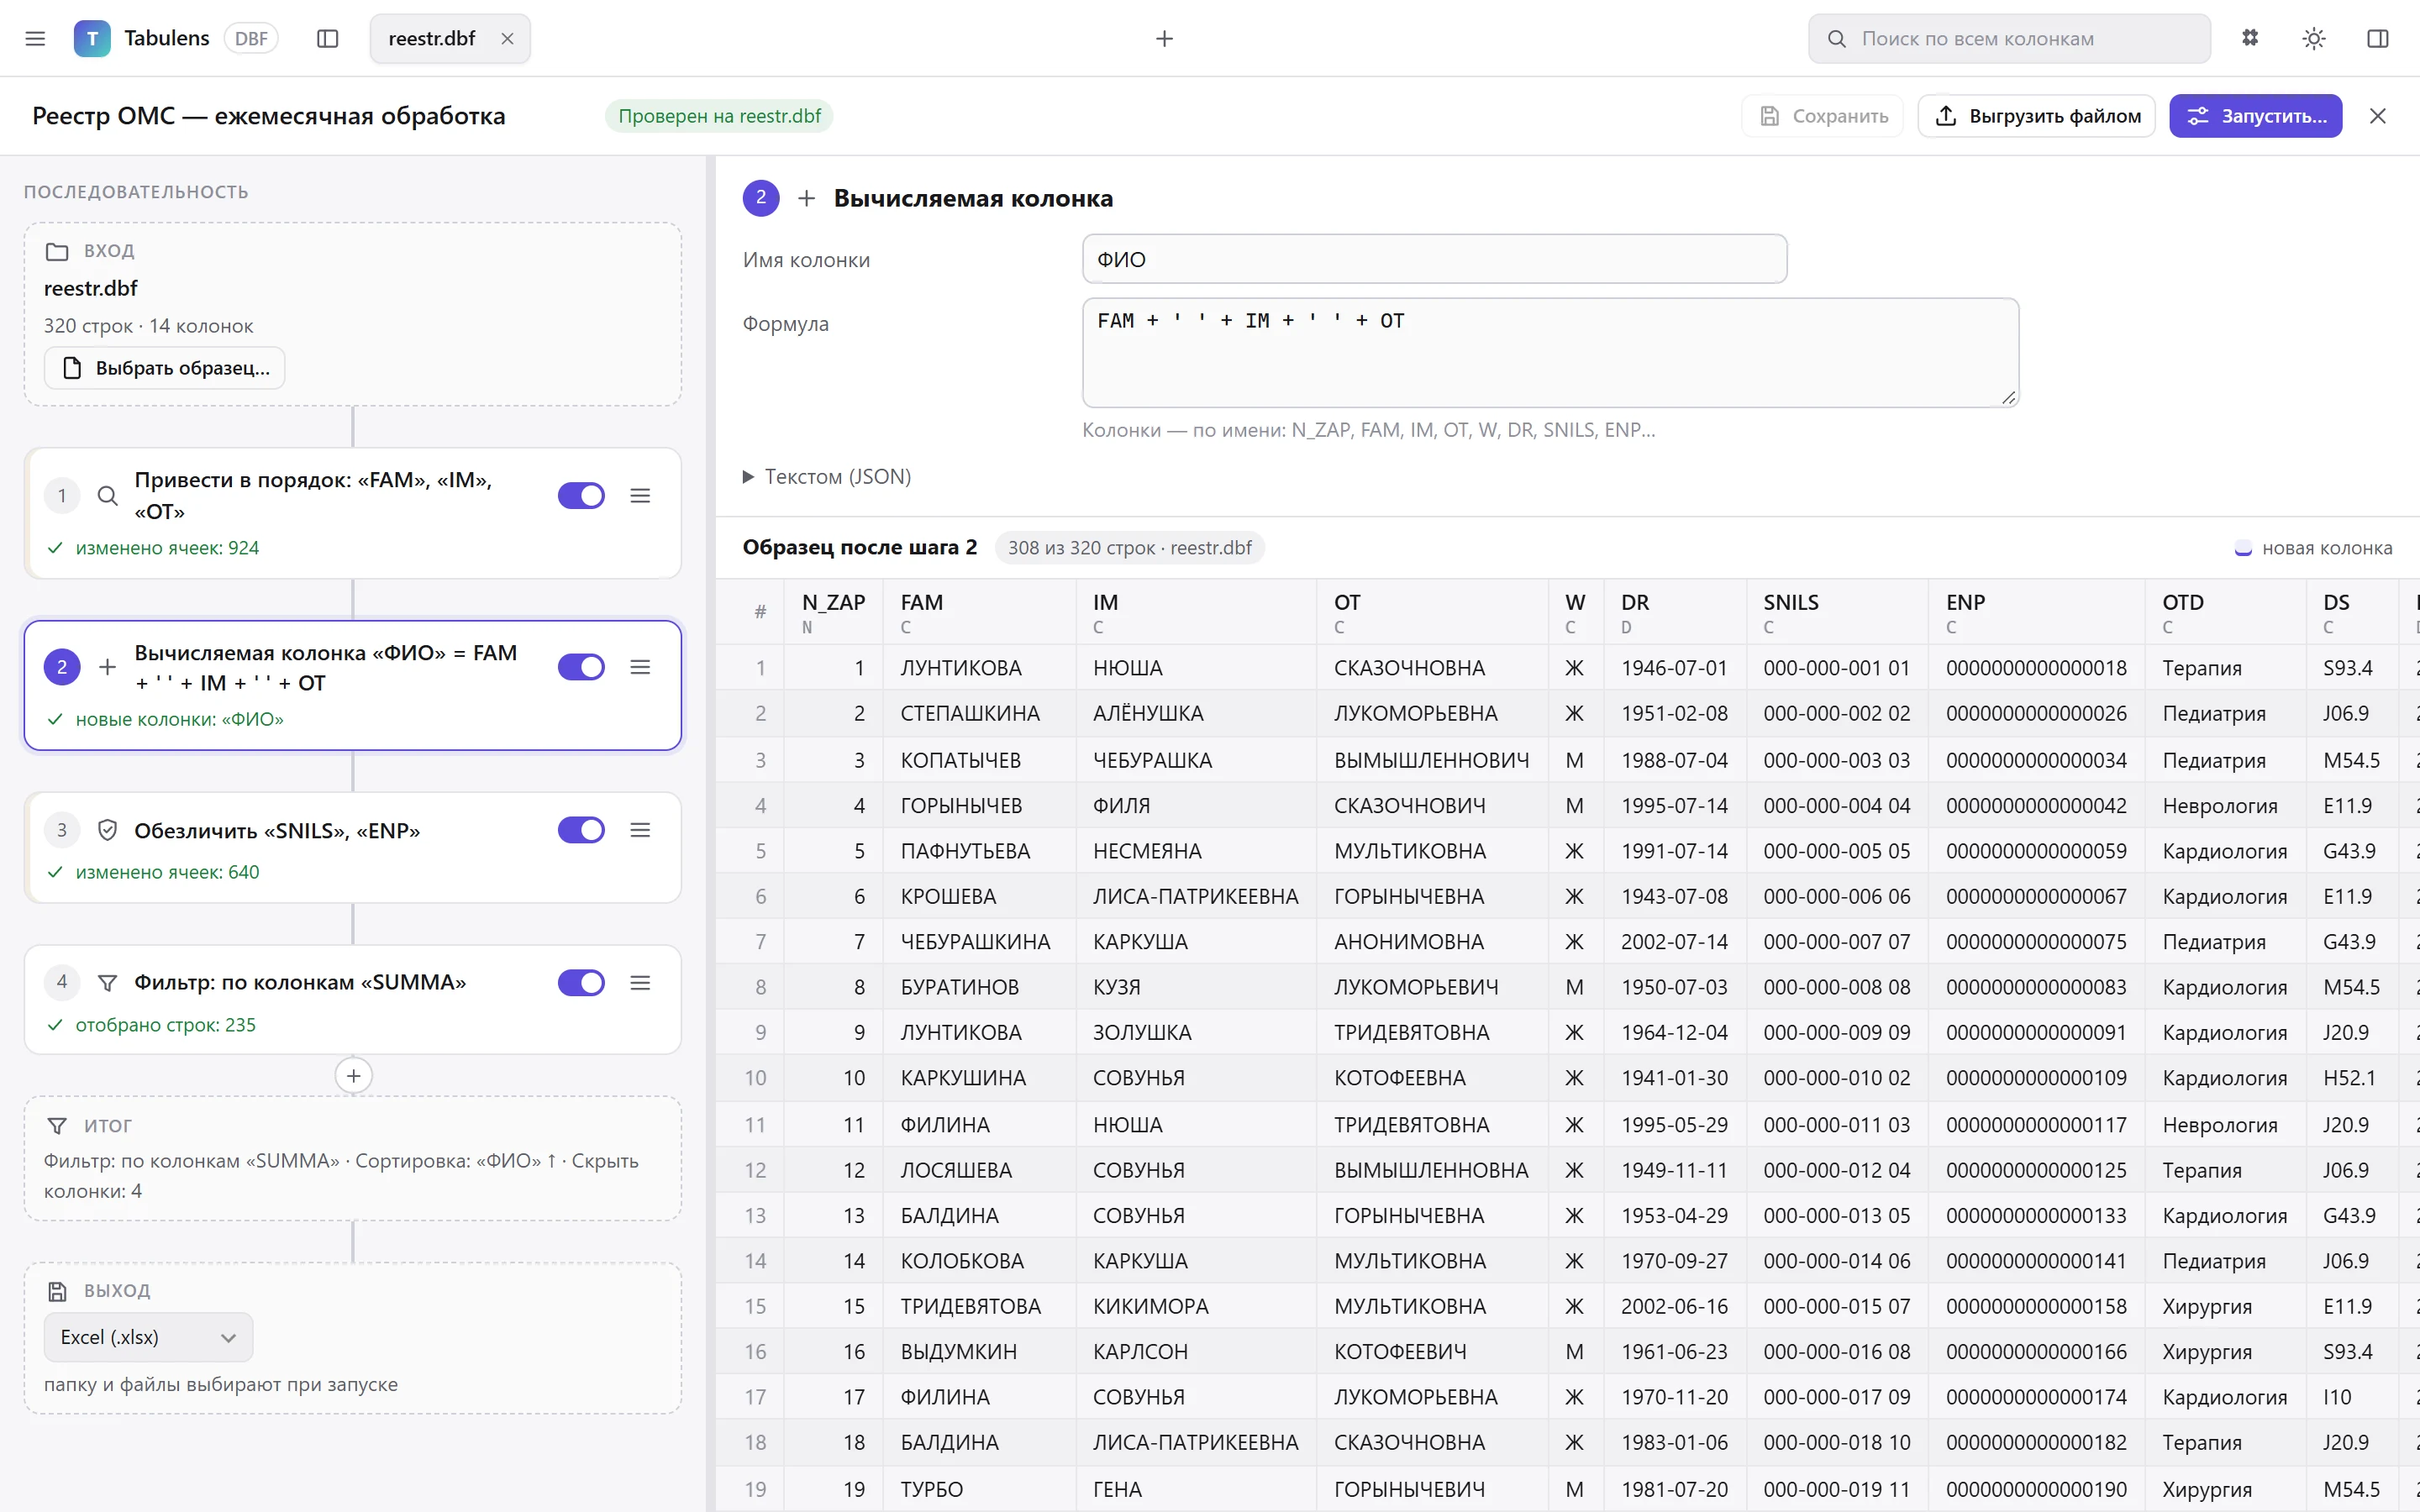The width and height of the screenshot is (2420, 1512).
Task: Open drag menu for step 3 Обезличить
Action: tap(640, 830)
